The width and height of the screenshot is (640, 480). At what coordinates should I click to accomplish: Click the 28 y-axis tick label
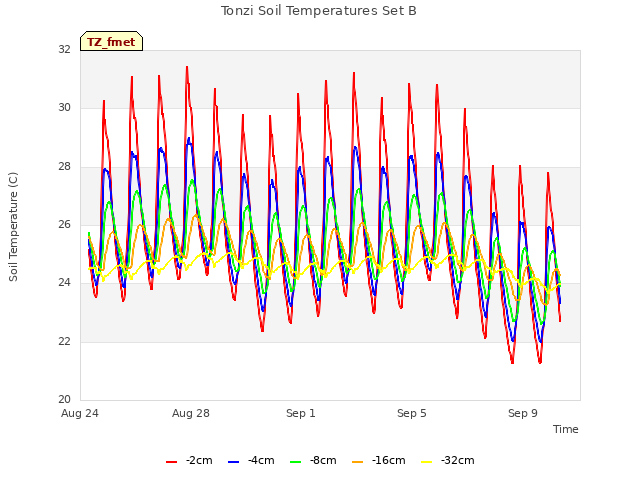point(64,167)
